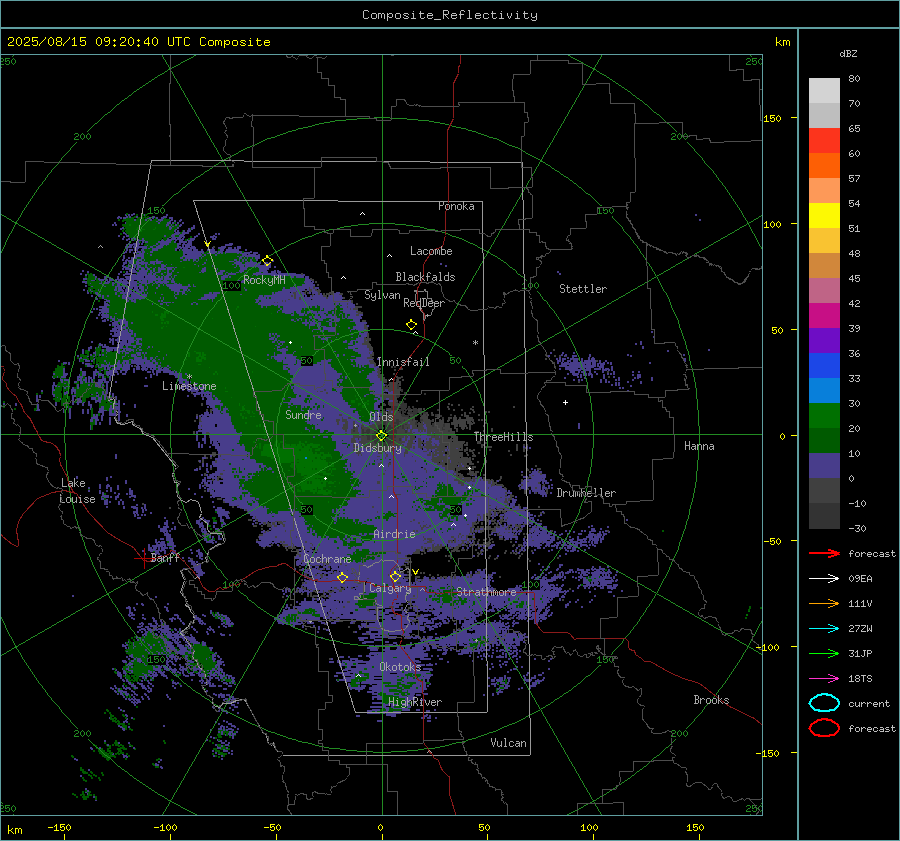Click the HighRiver town label
Image resolution: width=900 pixels, height=841 pixels.
point(414,702)
